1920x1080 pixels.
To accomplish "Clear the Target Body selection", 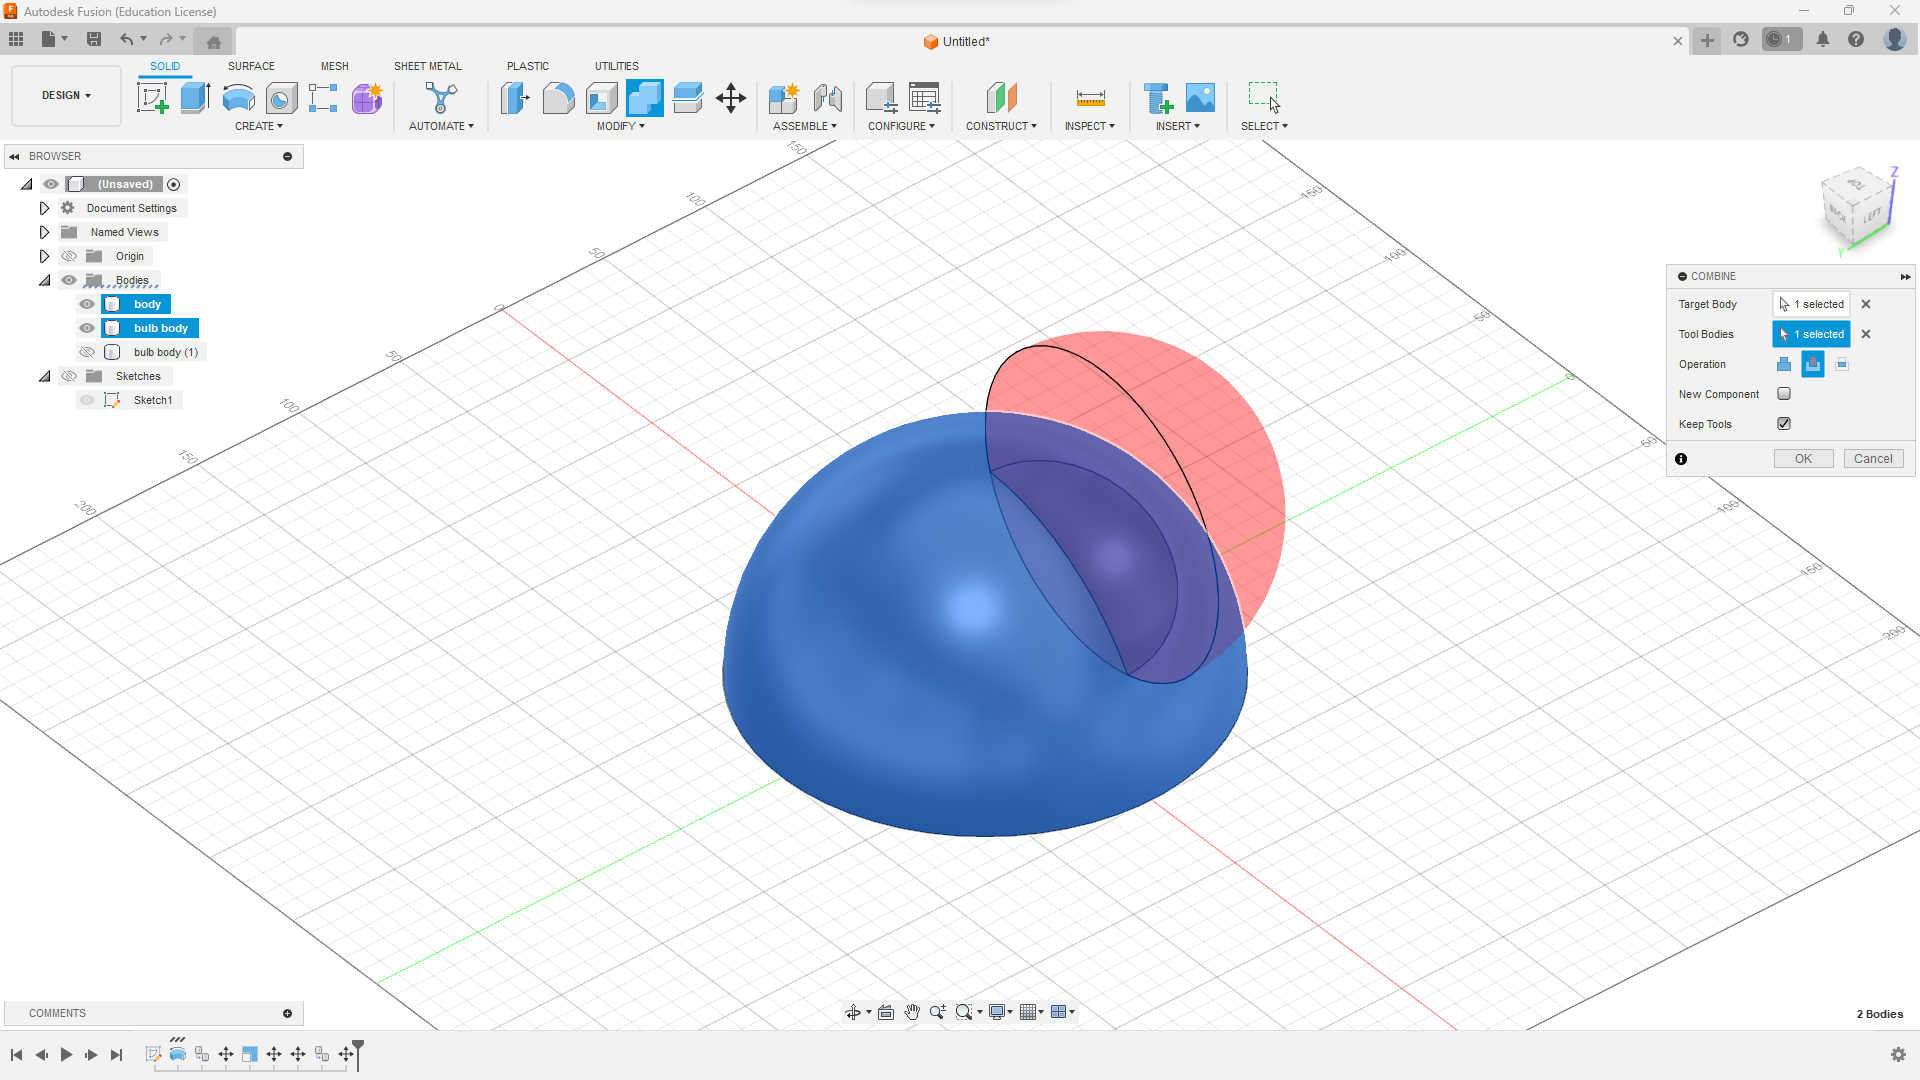I will (1866, 304).
